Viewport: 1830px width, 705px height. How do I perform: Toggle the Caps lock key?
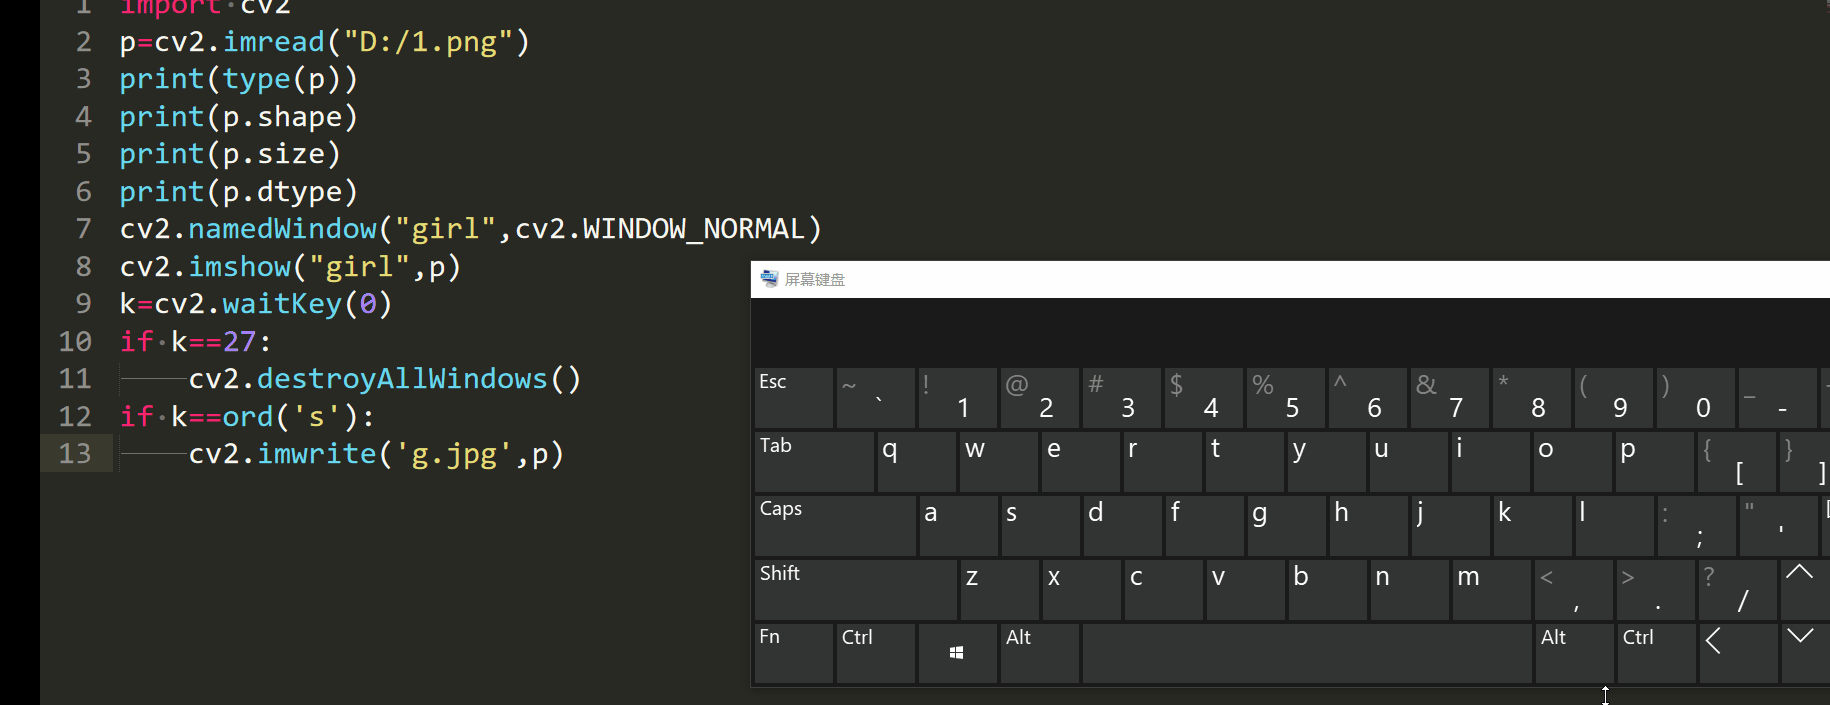pos(835,526)
